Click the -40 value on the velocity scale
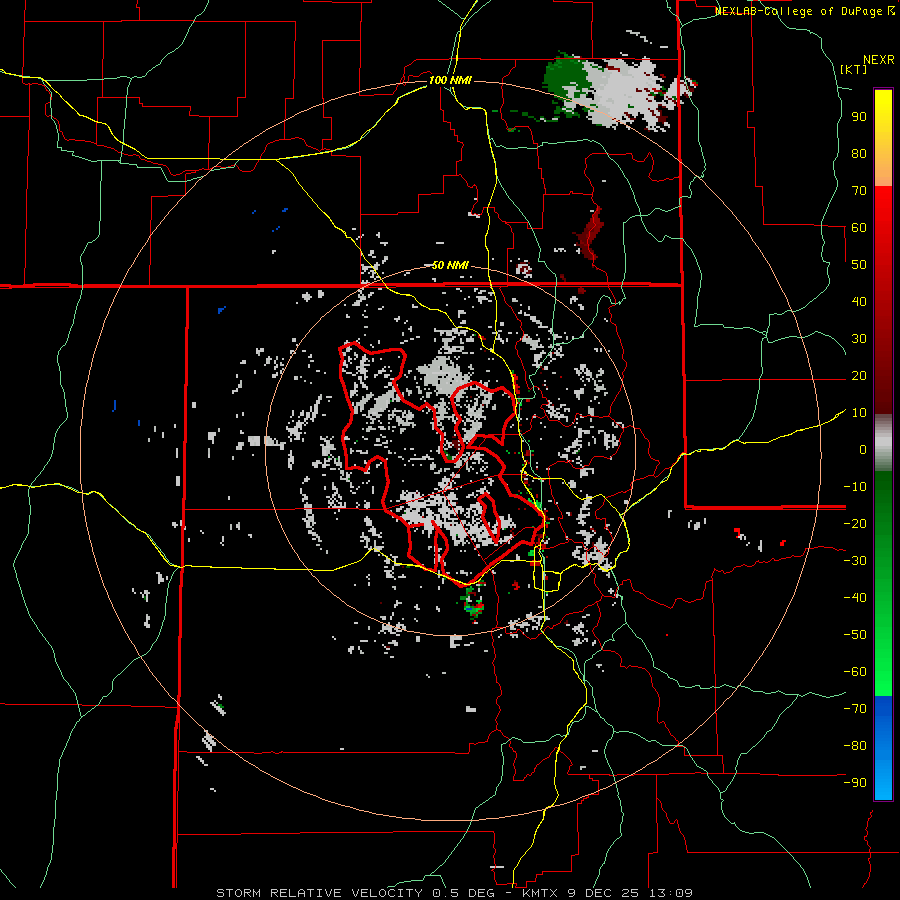This screenshot has width=900, height=900. pyautogui.click(x=855, y=598)
